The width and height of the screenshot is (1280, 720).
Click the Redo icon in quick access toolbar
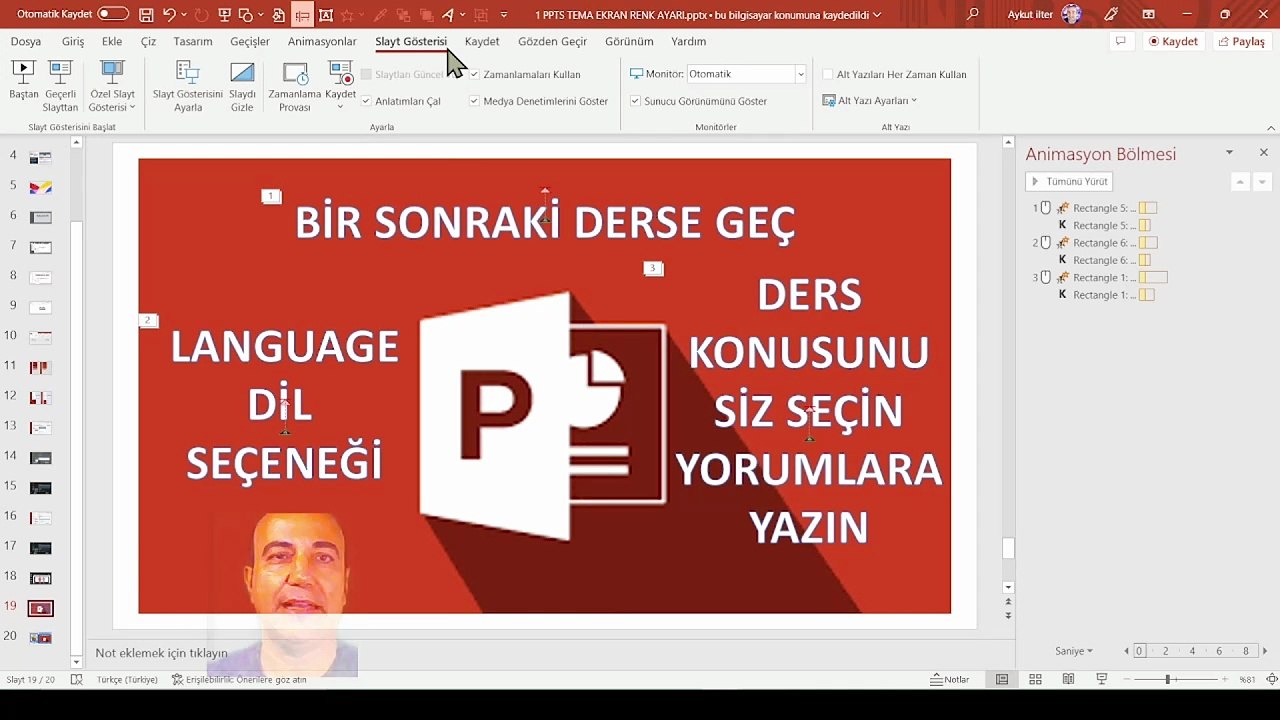pyautogui.click(x=203, y=15)
